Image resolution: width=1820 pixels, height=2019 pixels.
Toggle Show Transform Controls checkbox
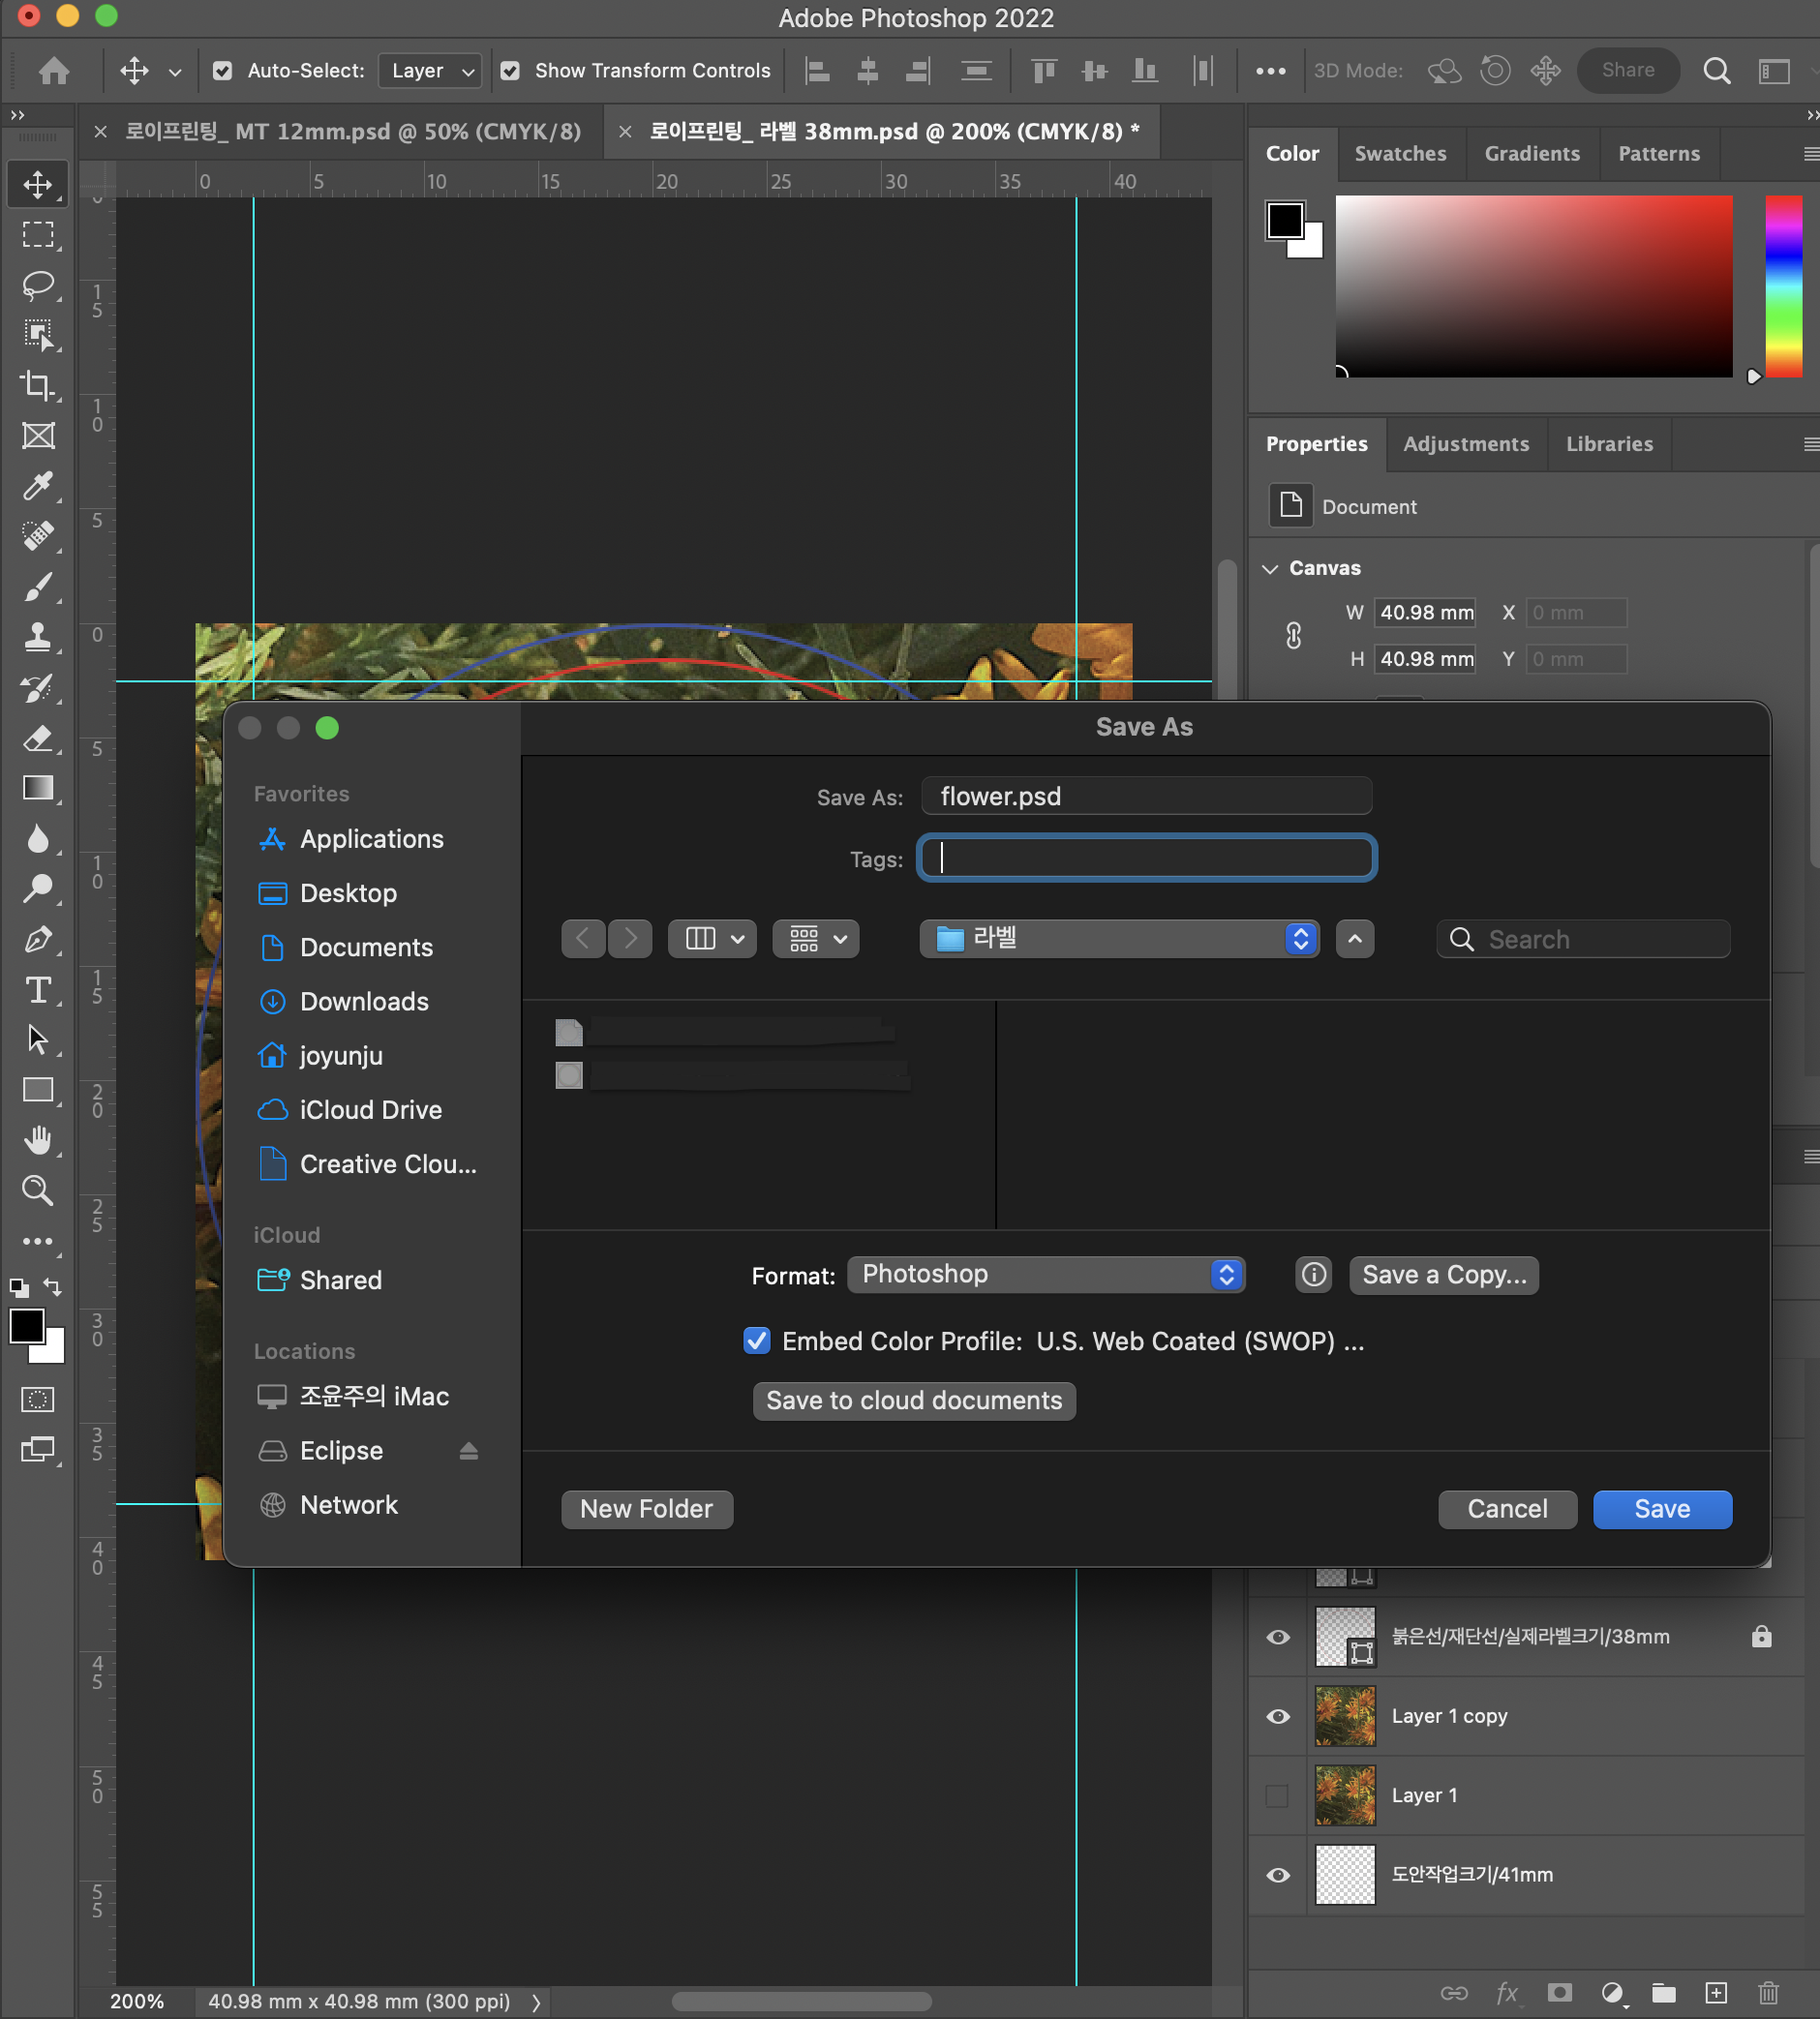click(510, 70)
